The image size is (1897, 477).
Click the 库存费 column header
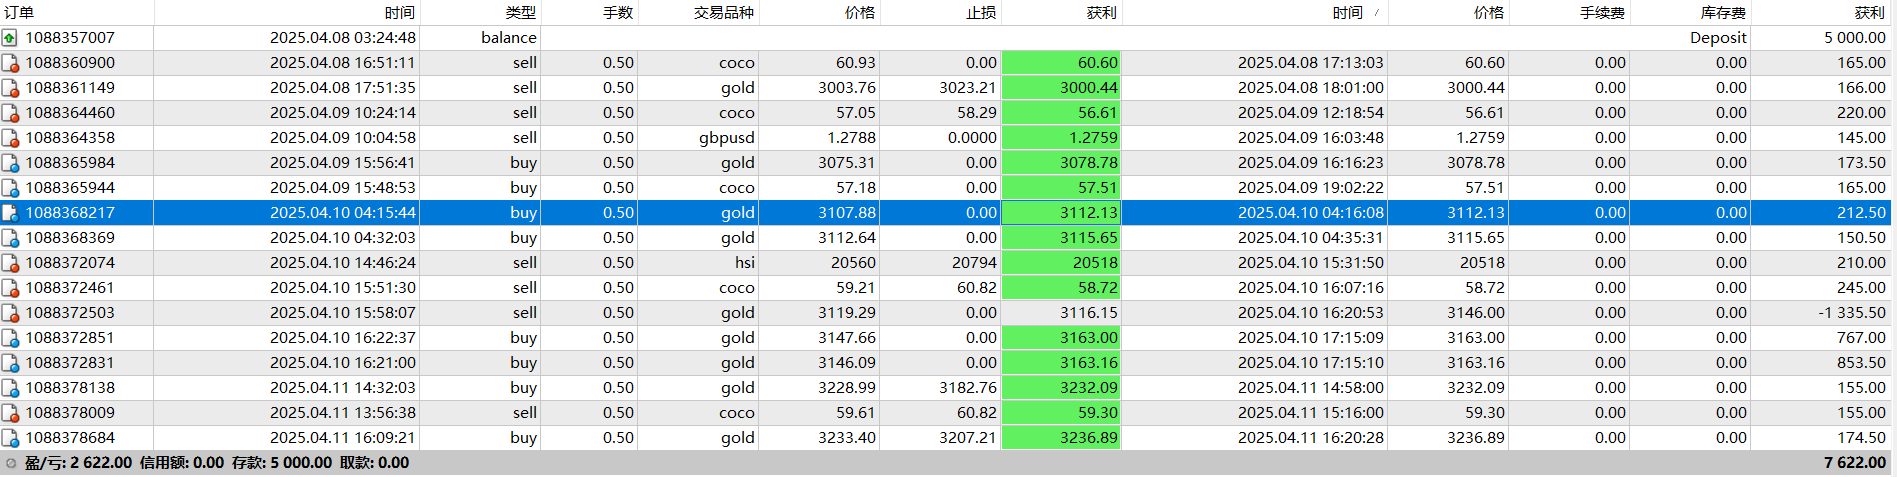(1722, 12)
